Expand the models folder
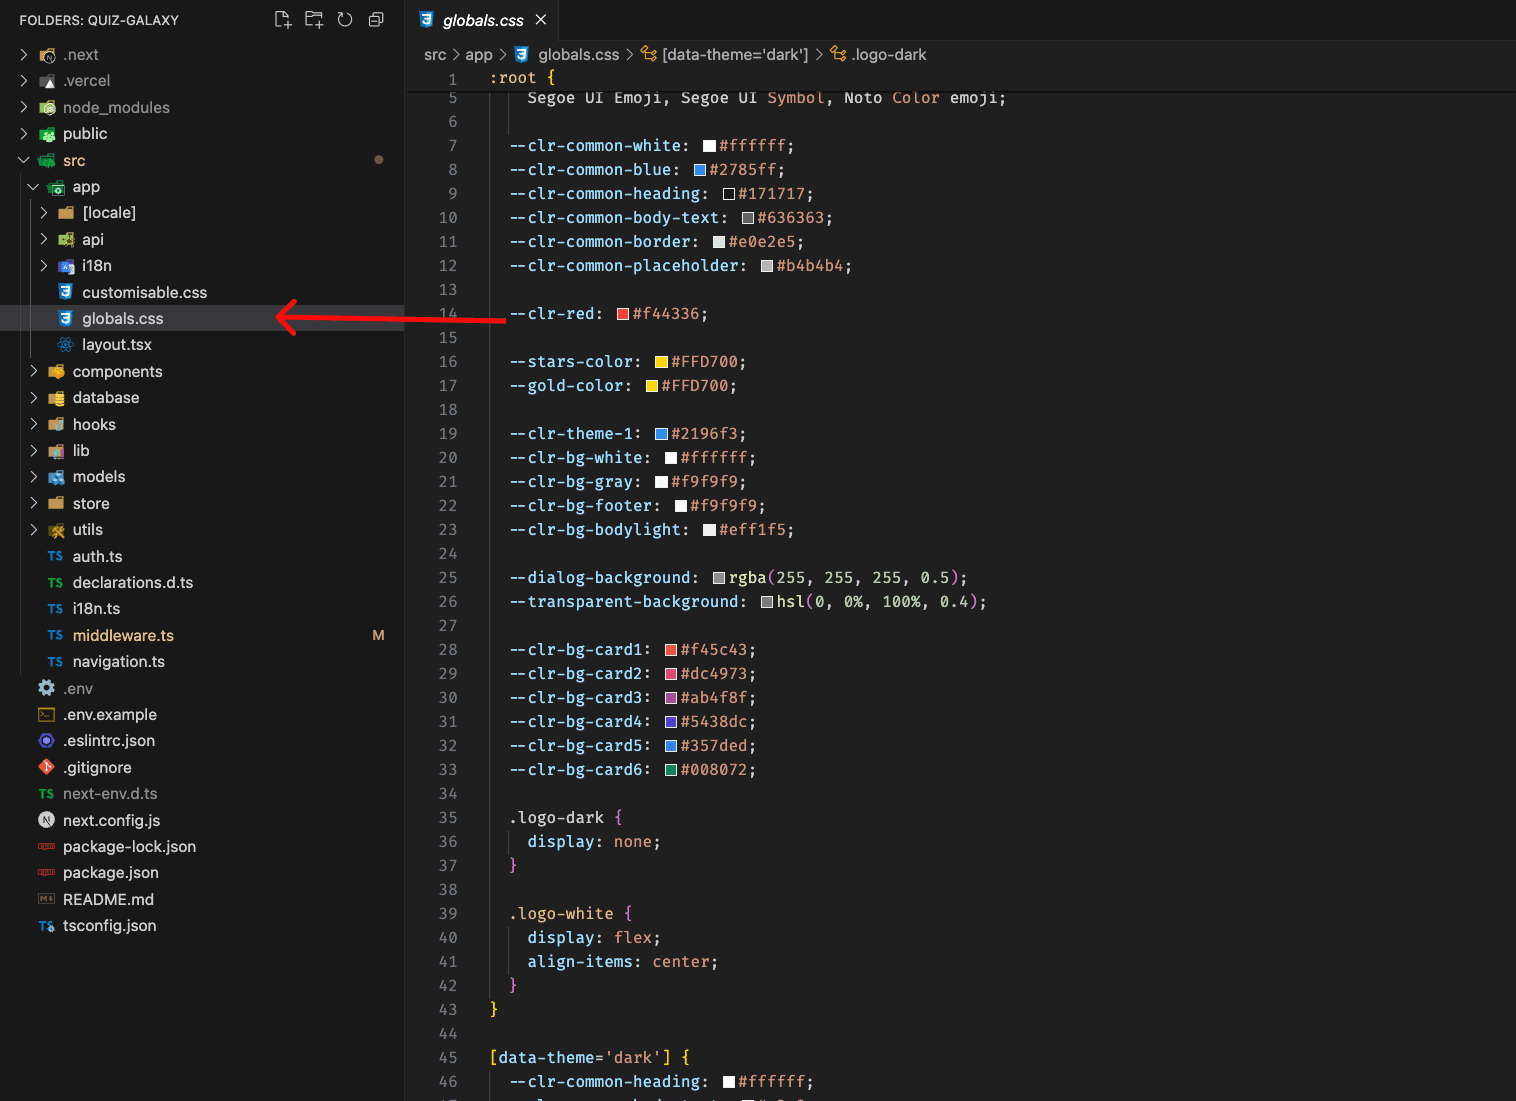Screen dimensions: 1516x1101 pyautogui.click(x=33, y=477)
